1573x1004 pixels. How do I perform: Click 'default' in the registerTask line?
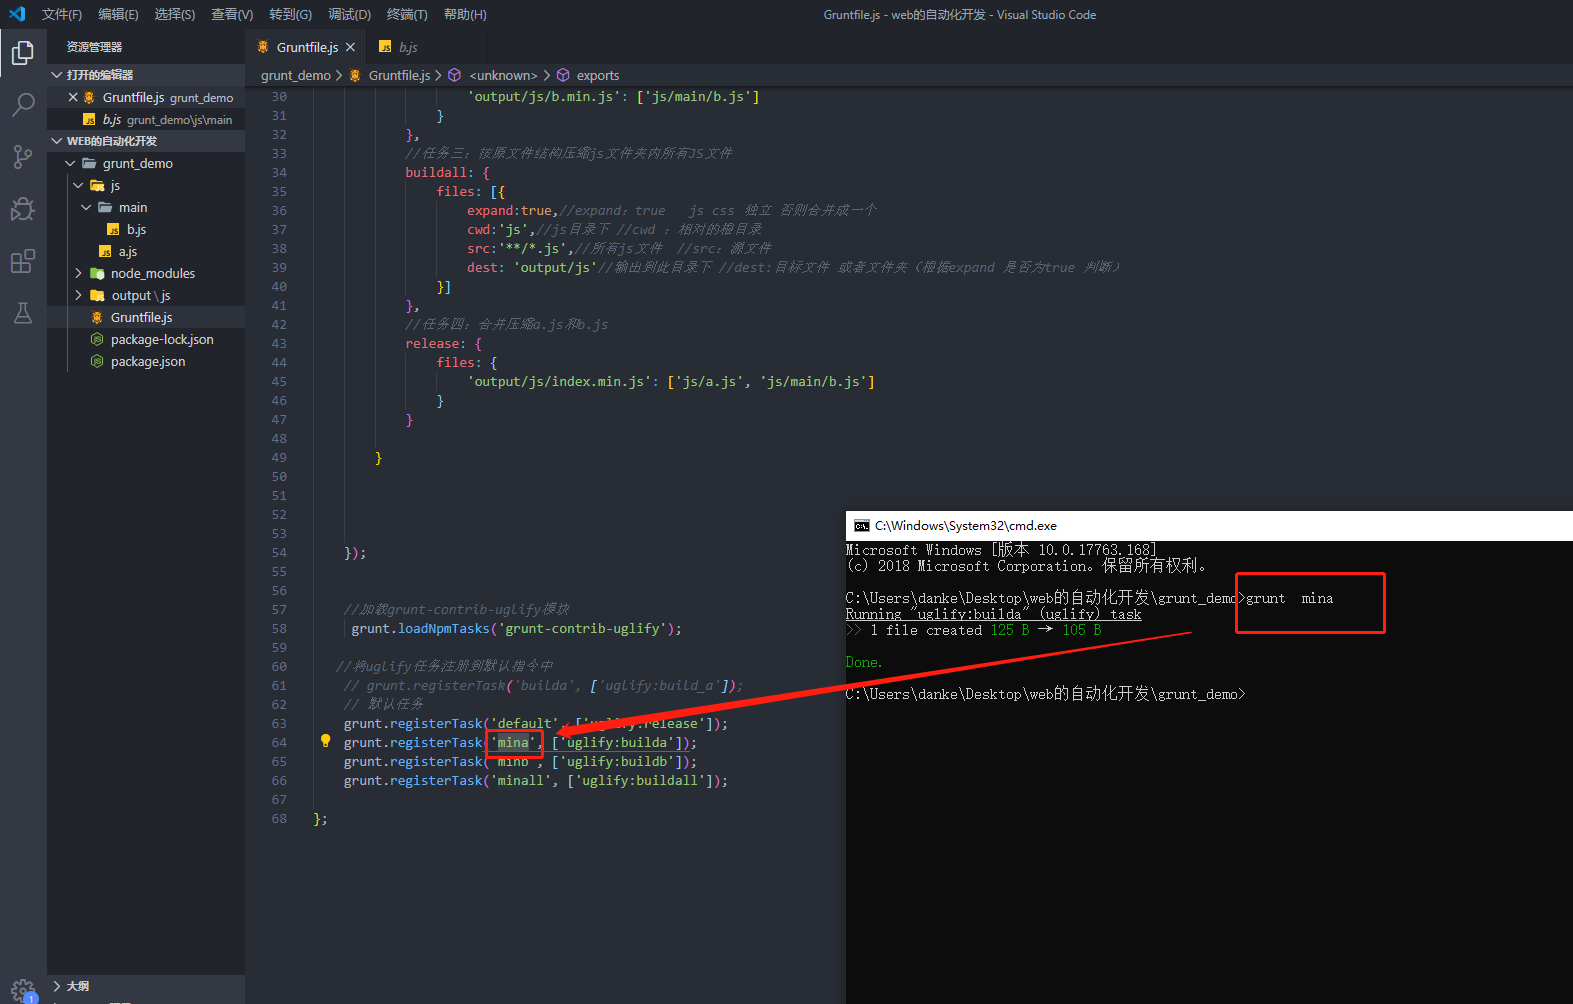(x=525, y=723)
